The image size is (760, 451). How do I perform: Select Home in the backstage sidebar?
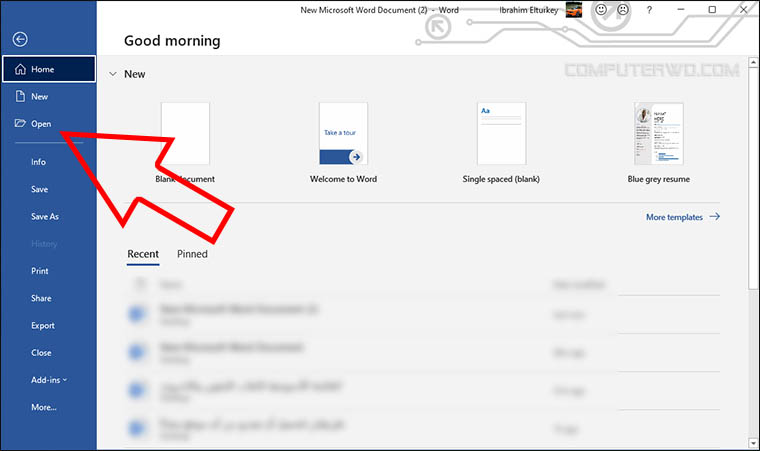pyautogui.click(x=49, y=69)
